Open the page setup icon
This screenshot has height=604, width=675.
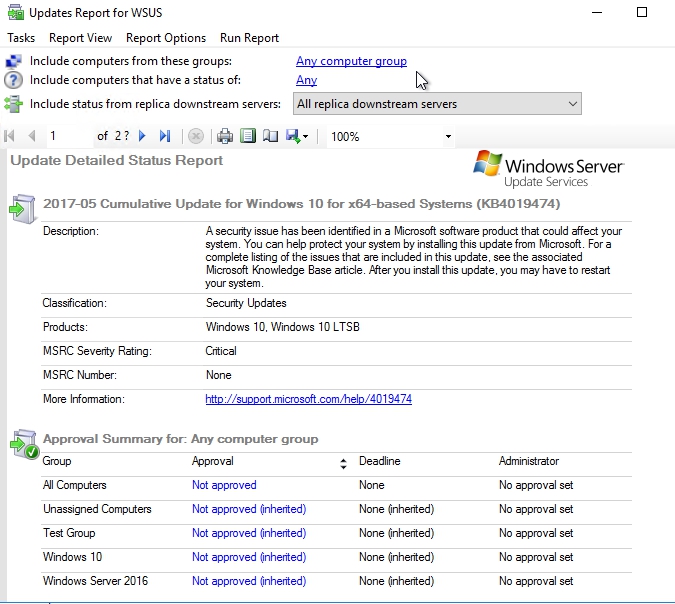(x=270, y=136)
